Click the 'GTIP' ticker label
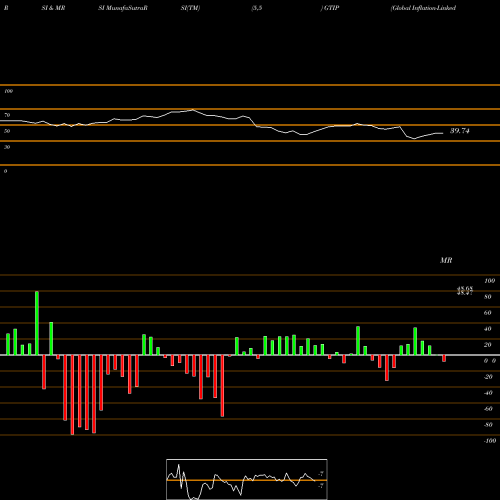Viewport: 500px width, 500px height. click(331, 8)
